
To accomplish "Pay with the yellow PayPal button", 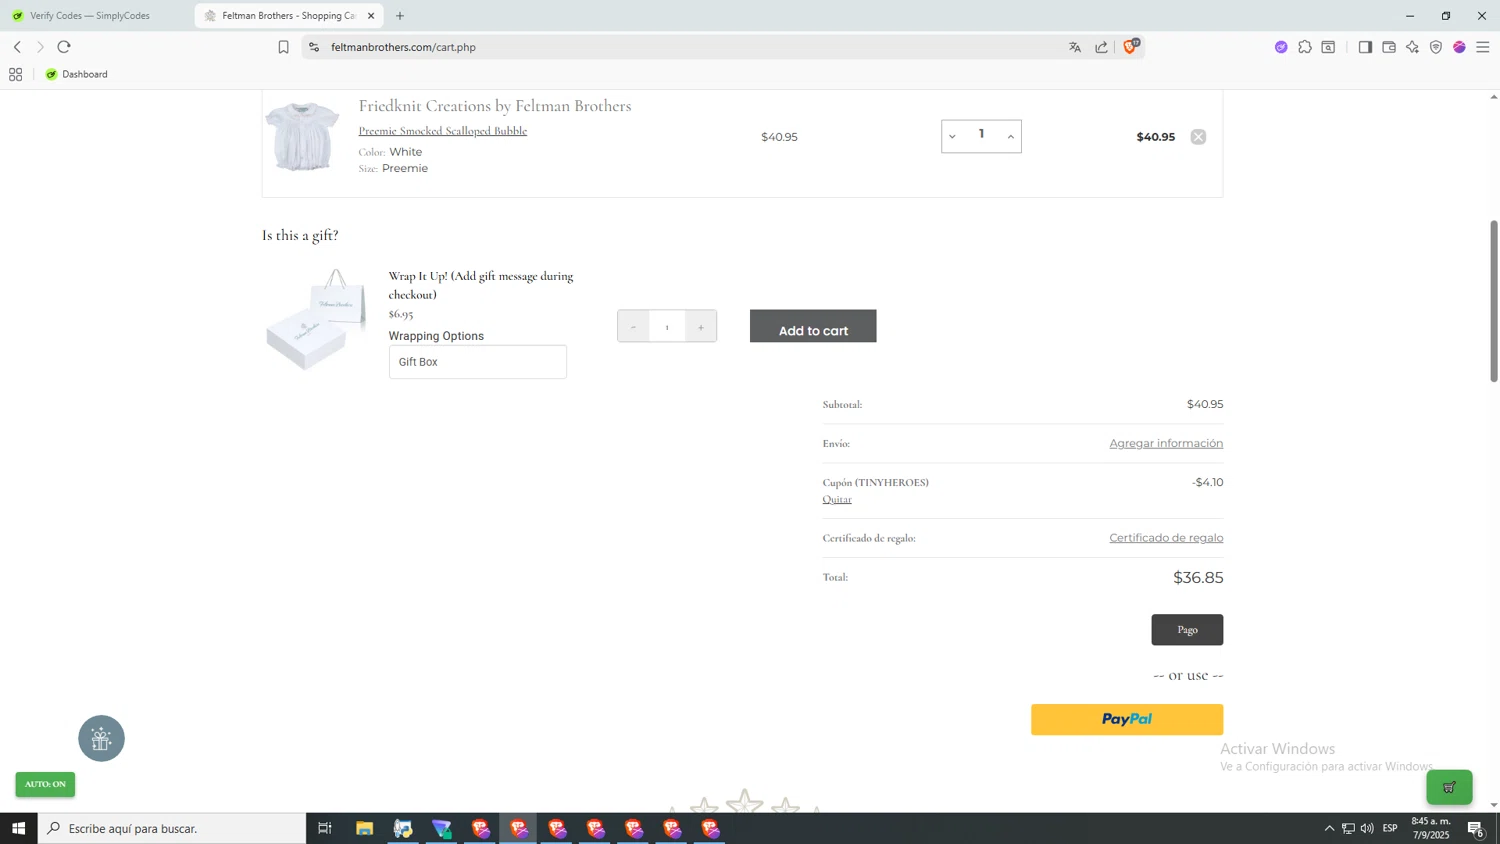I will tap(1127, 720).
